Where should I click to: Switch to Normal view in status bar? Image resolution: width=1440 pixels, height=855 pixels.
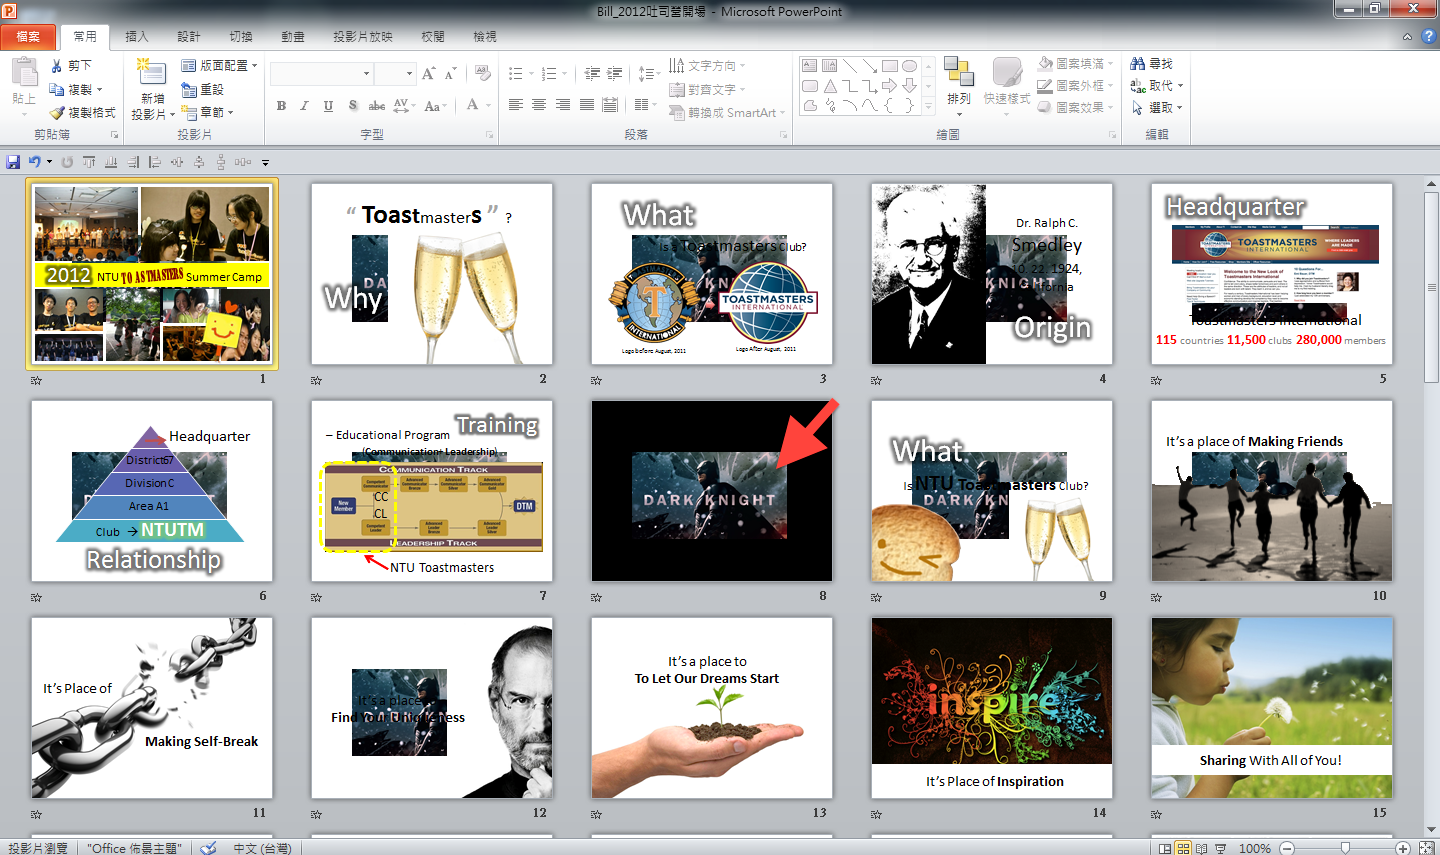[x=1165, y=848]
